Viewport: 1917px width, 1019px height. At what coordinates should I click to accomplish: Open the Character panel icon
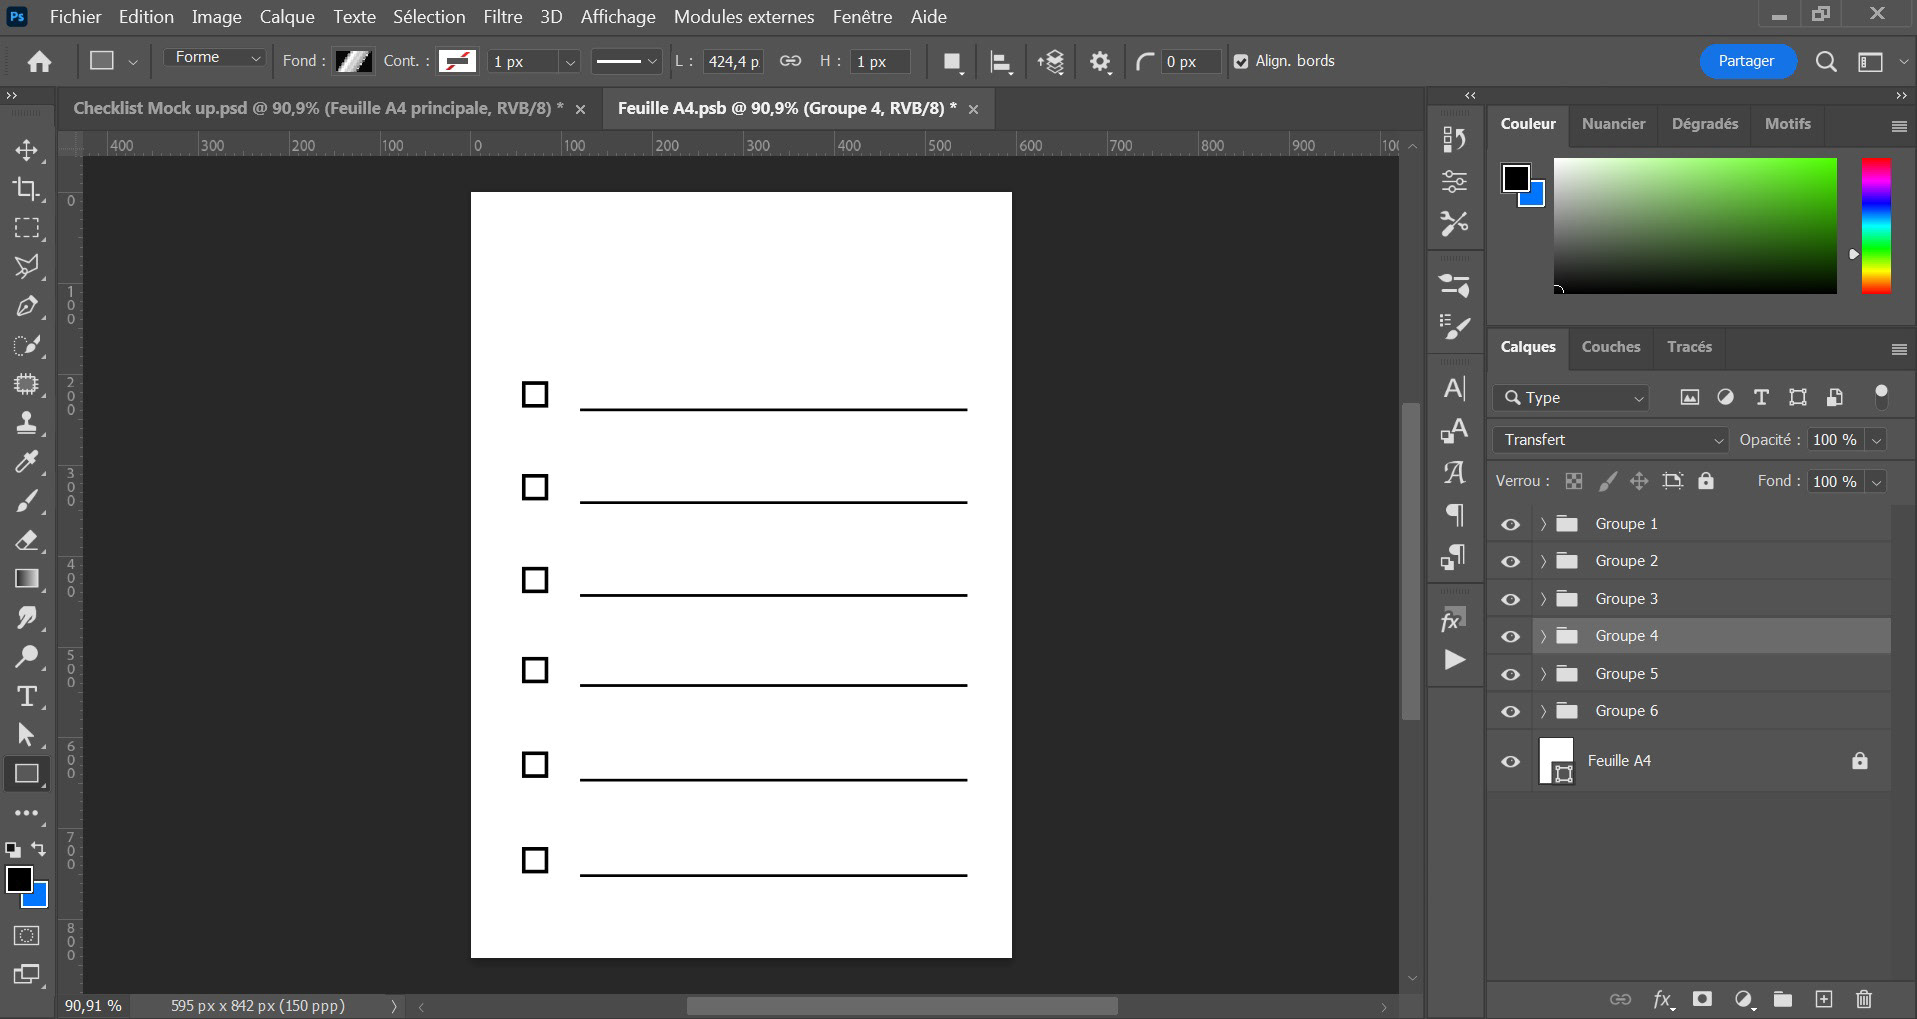click(1455, 388)
